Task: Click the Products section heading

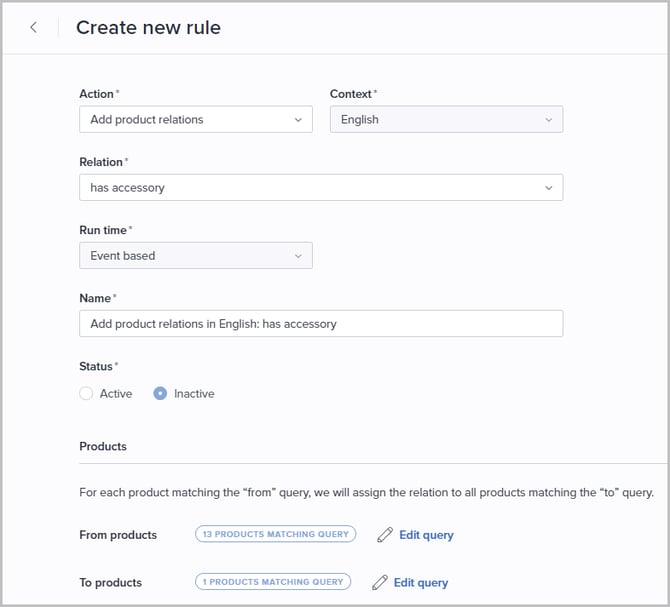Action: (103, 446)
